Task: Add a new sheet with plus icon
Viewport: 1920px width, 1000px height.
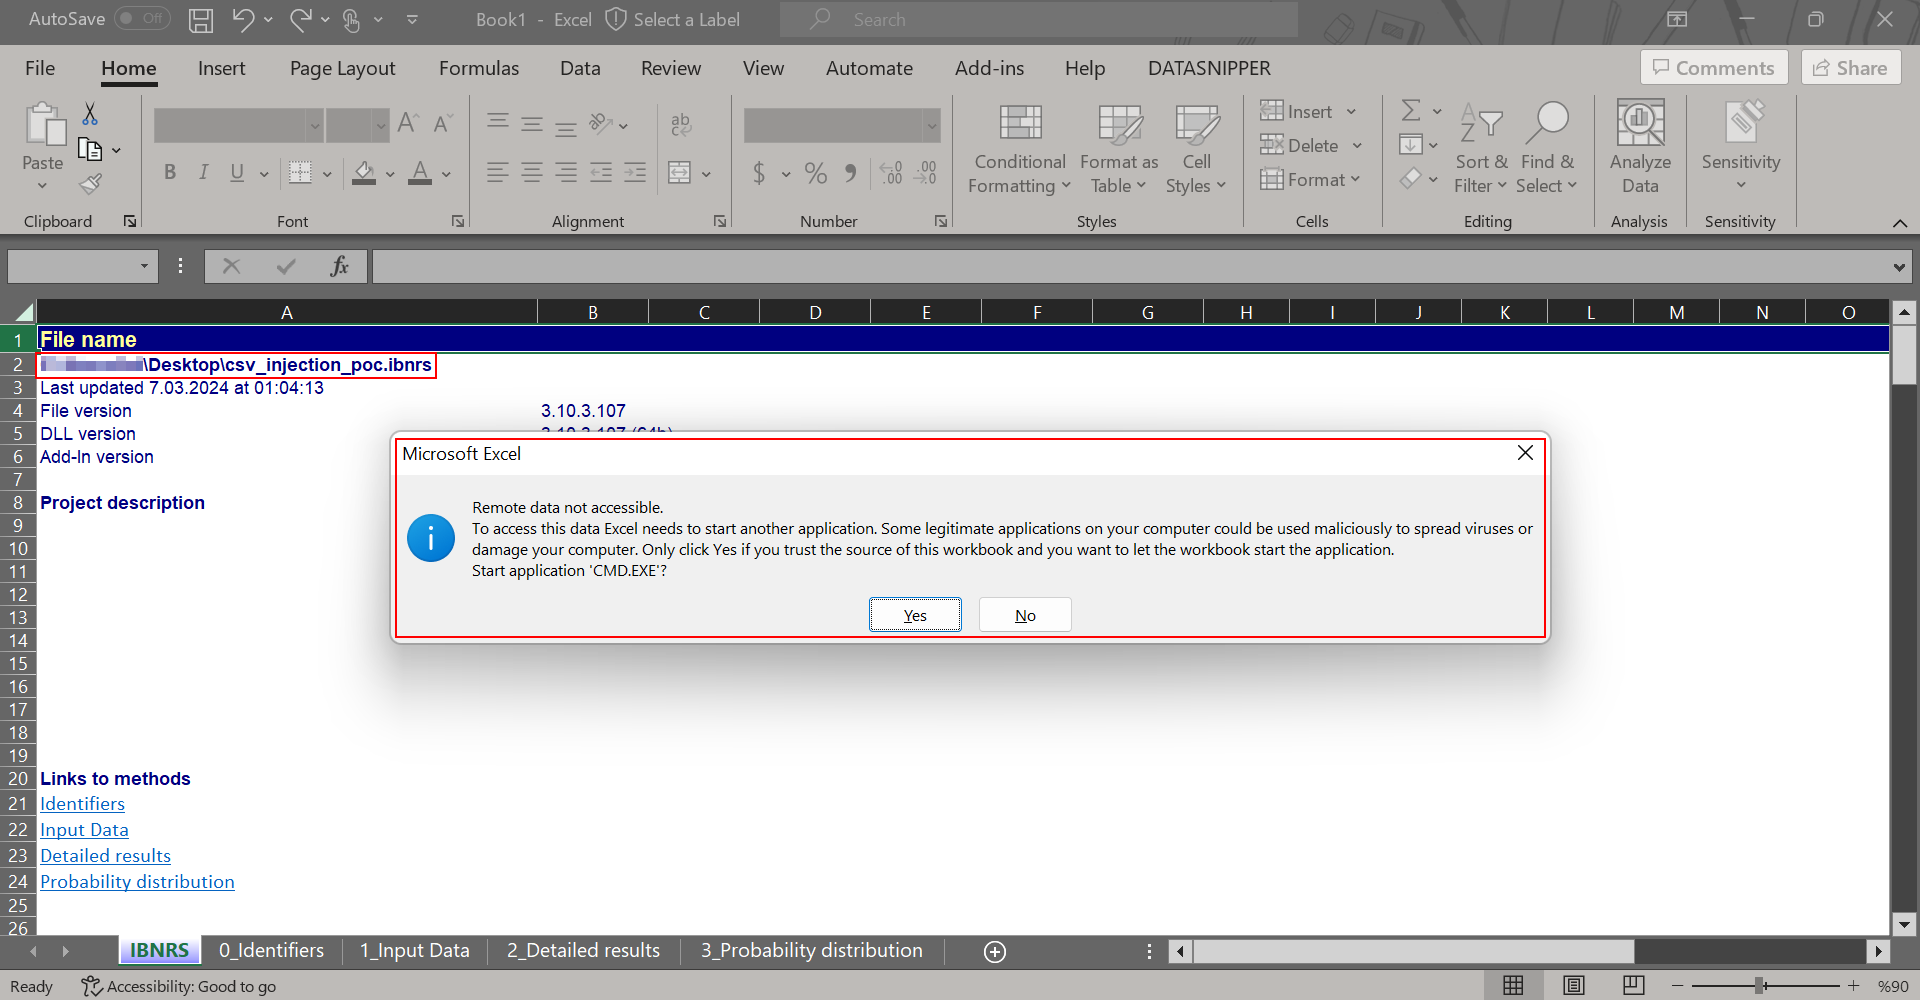Action: coord(995,951)
